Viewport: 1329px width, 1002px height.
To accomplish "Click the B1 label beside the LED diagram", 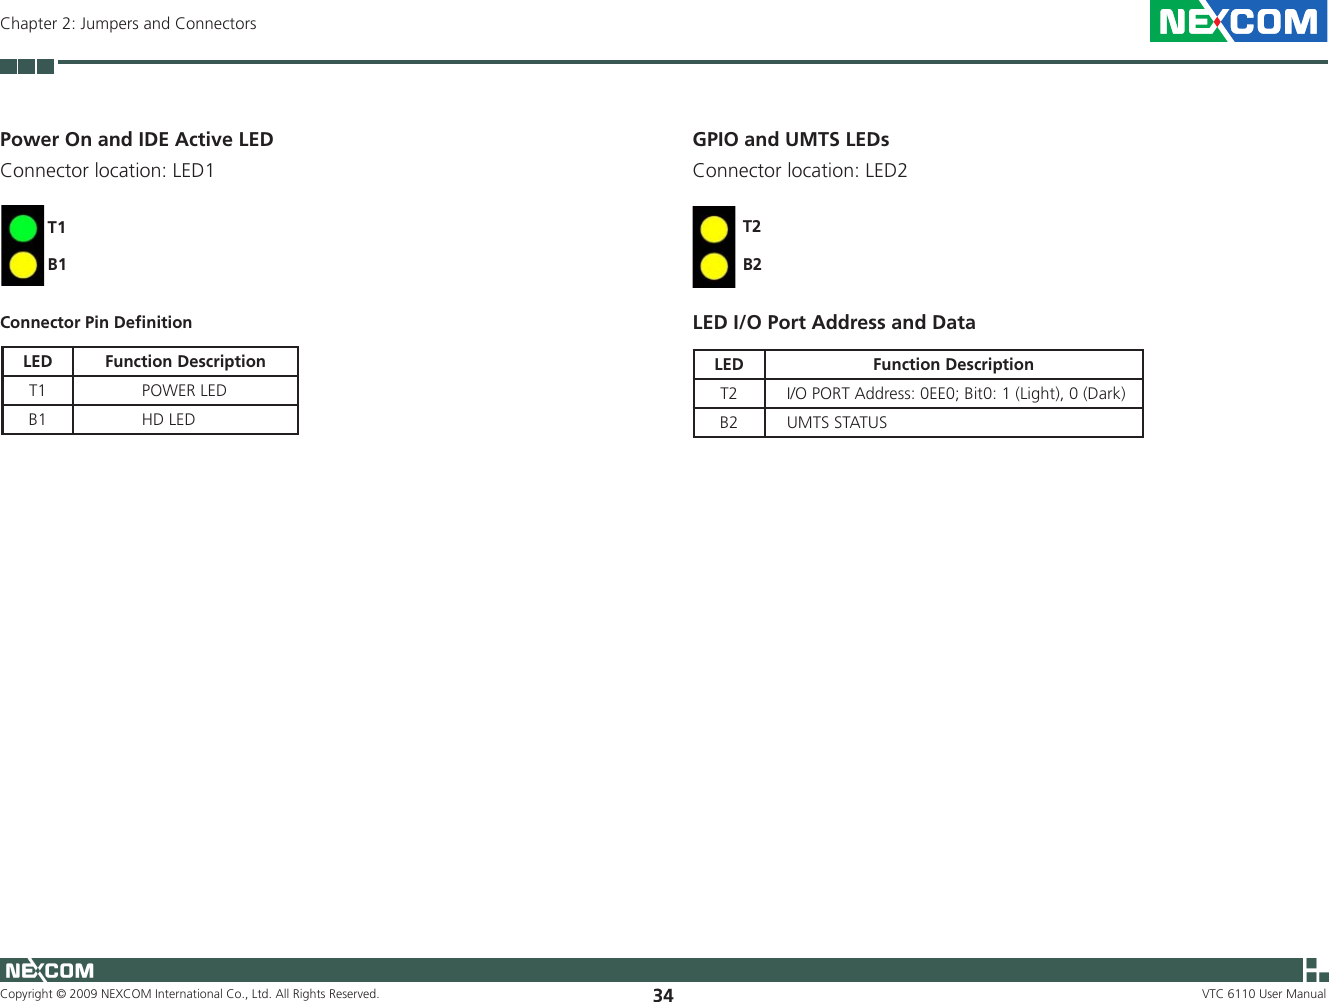I will click(57, 264).
